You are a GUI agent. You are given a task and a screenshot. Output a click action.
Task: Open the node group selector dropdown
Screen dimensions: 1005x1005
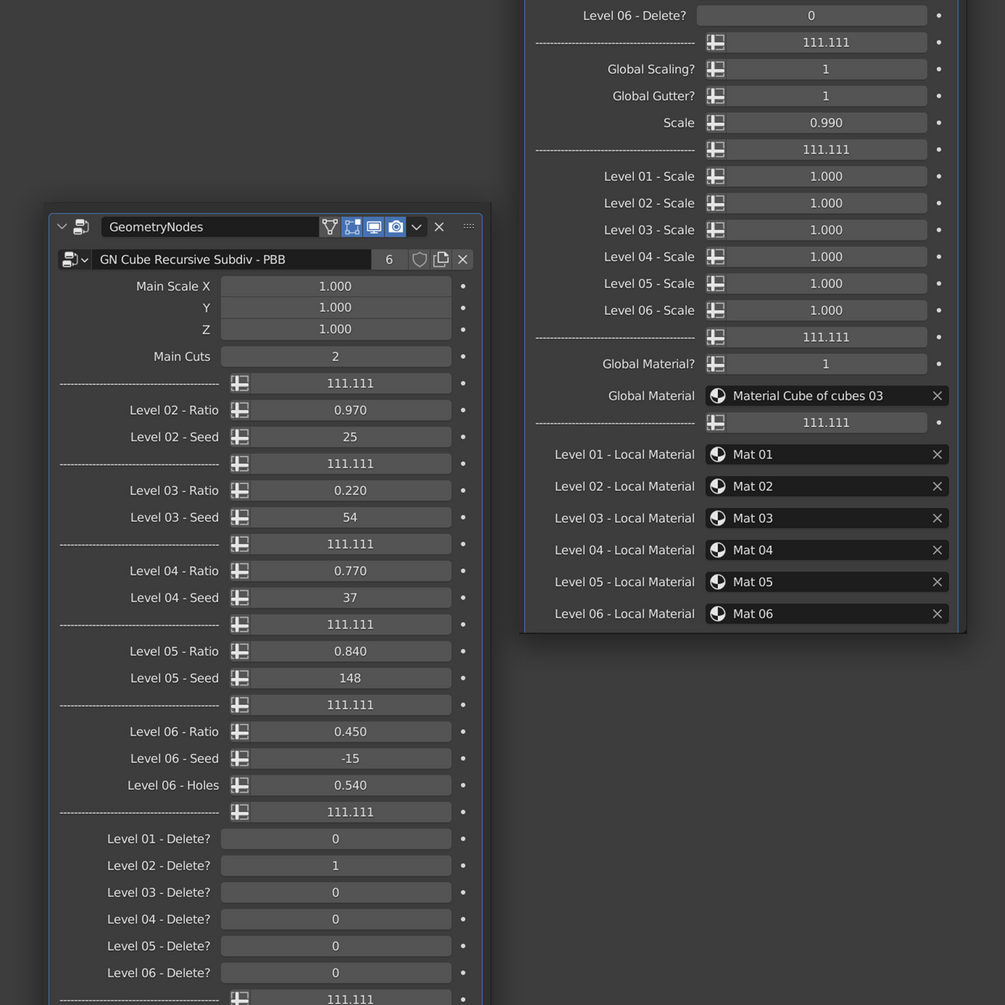pyautogui.click(x=86, y=259)
